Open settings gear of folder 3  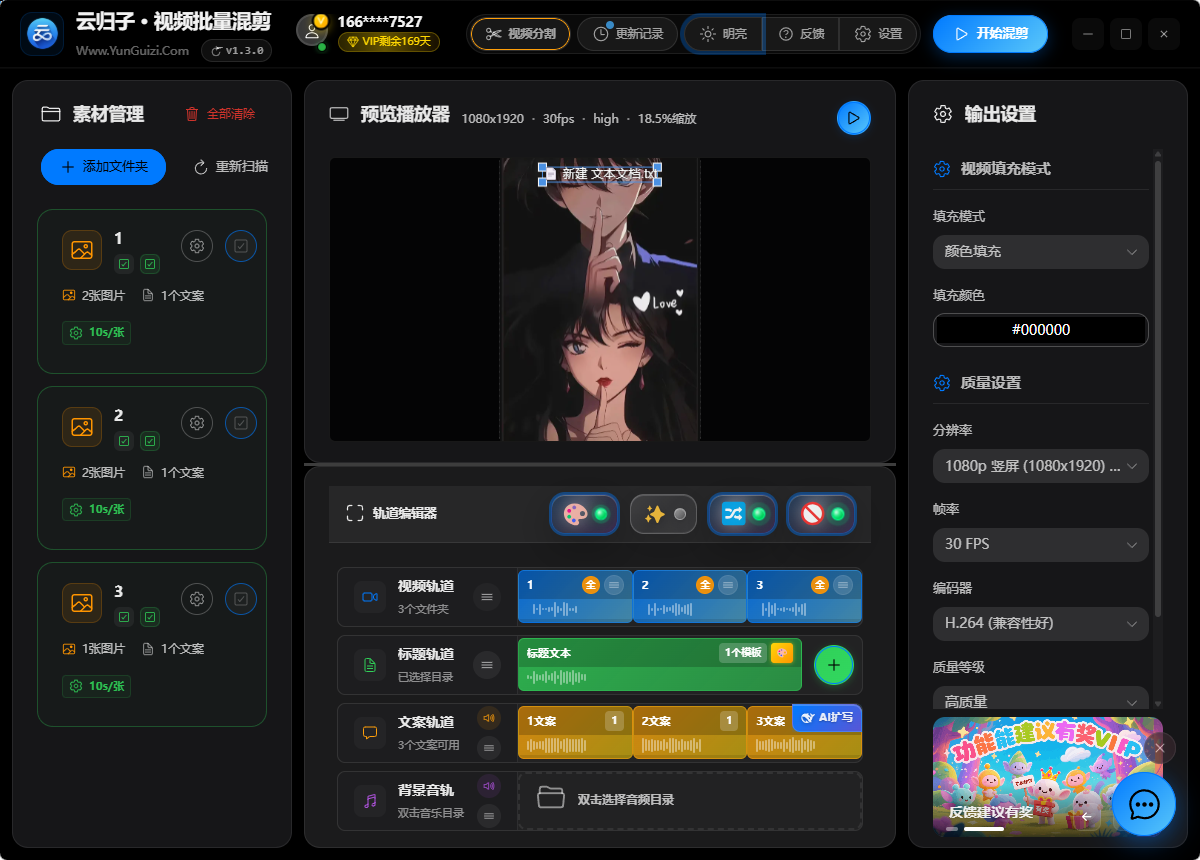(197, 599)
